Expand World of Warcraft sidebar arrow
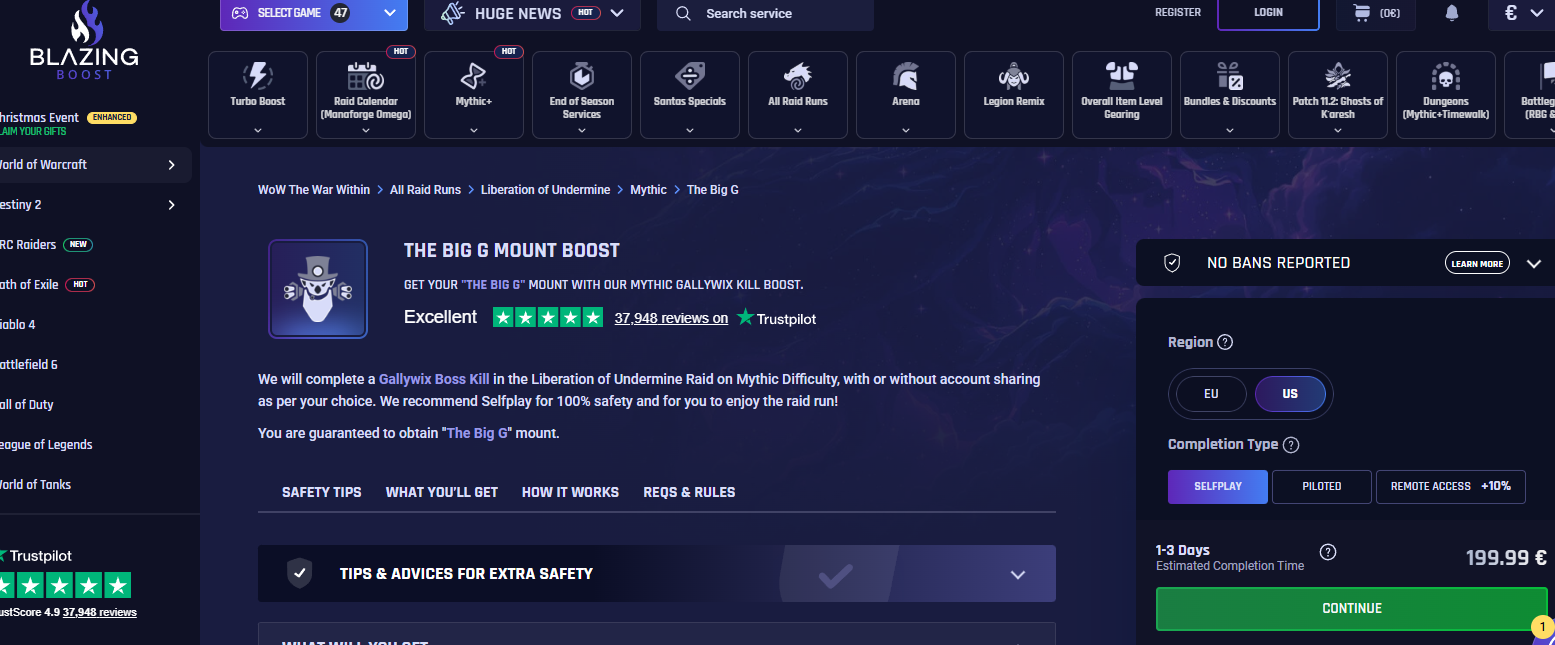Viewport: 1555px width, 645px height. [x=172, y=165]
